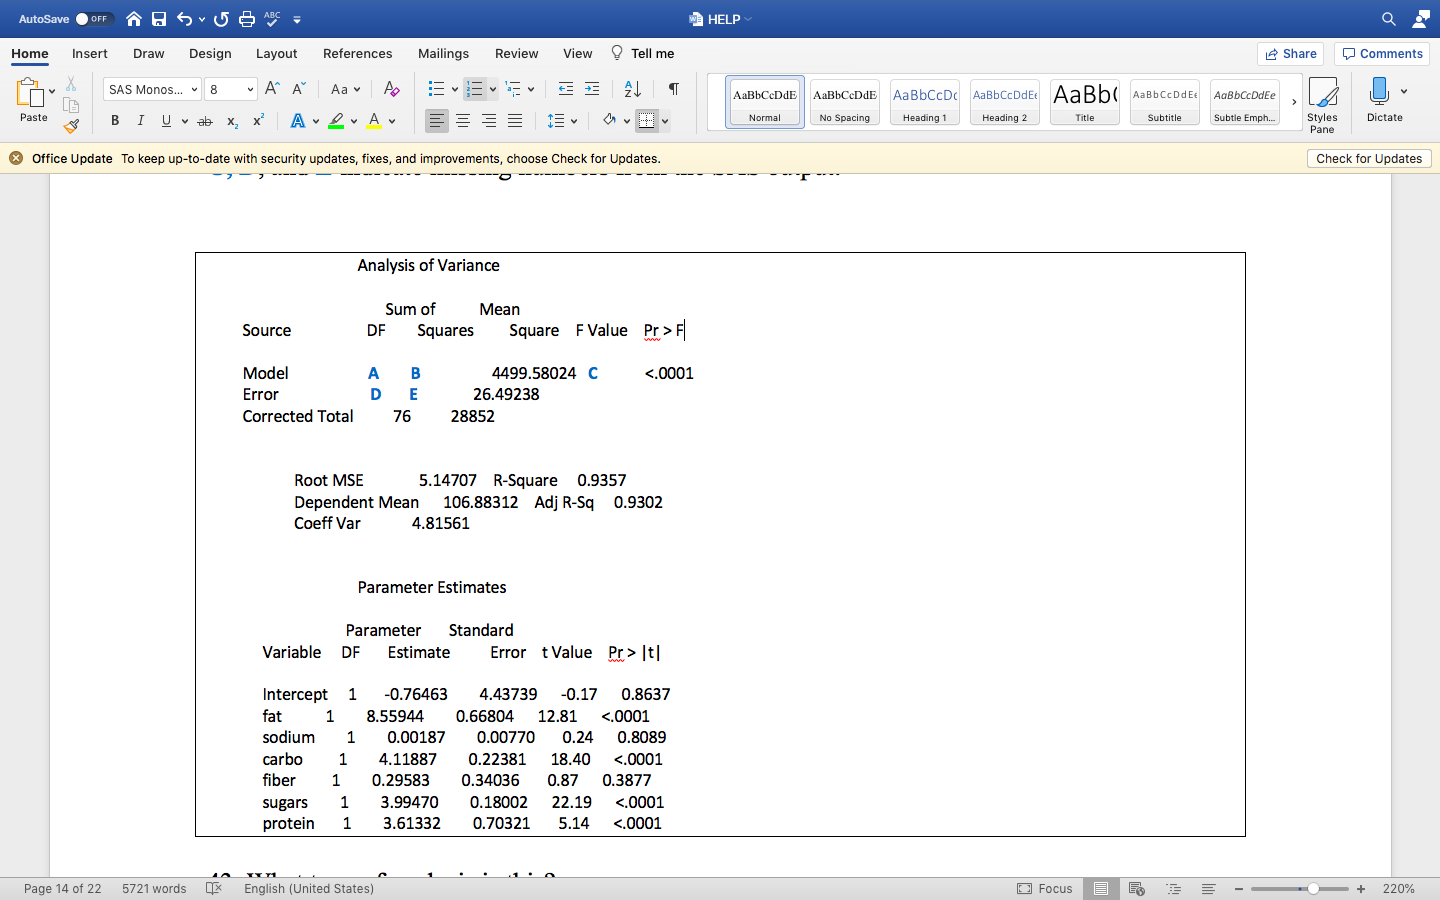
Task: Apply subscript formatting
Action: click(x=231, y=120)
